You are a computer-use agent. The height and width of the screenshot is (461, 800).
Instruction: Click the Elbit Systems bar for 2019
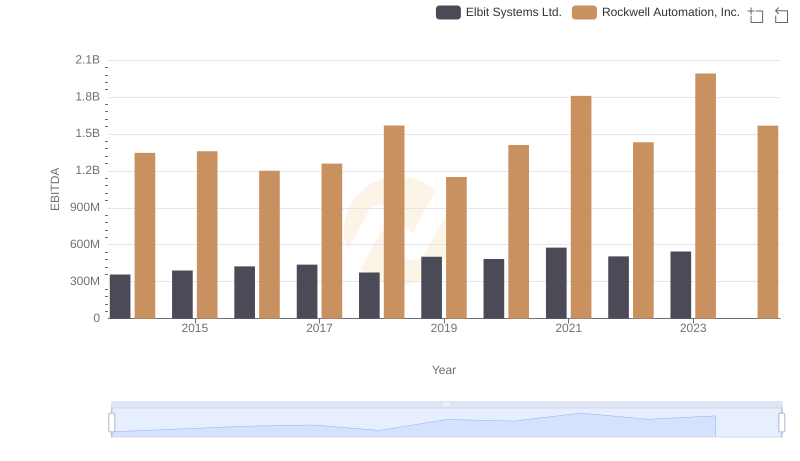pyautogui.click(x=432, y=288)
